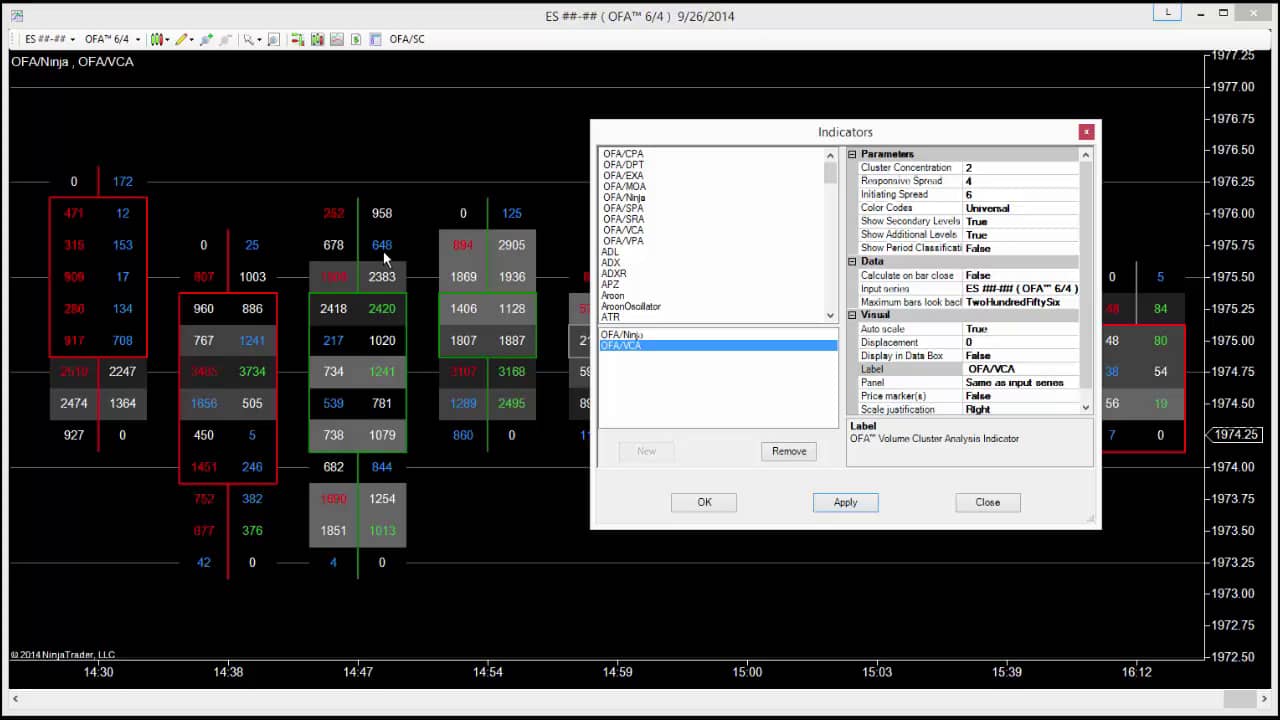Image resolution: width=1280 pixels, height=720 pixels.
Task: Select OFA/CPA in available indicators list
Action: (x=623, y=154)
